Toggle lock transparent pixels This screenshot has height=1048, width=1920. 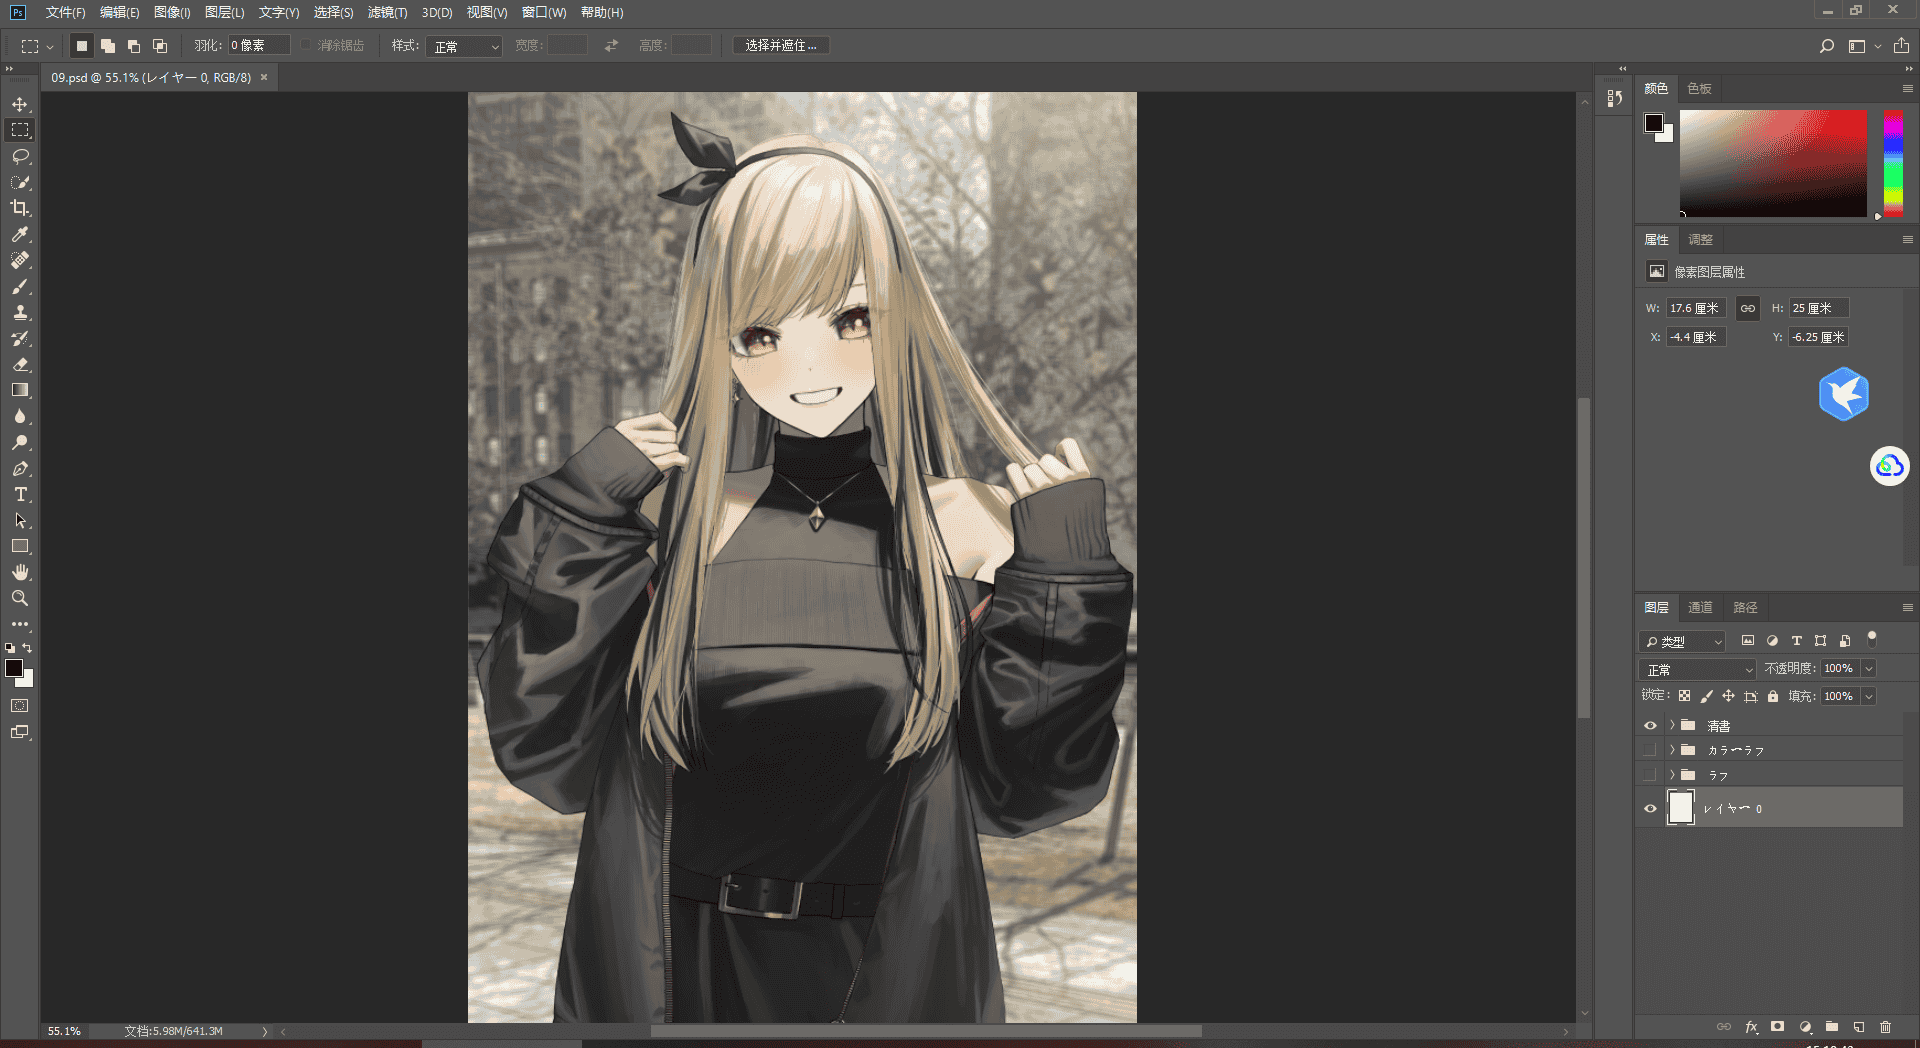[1685, 696]
